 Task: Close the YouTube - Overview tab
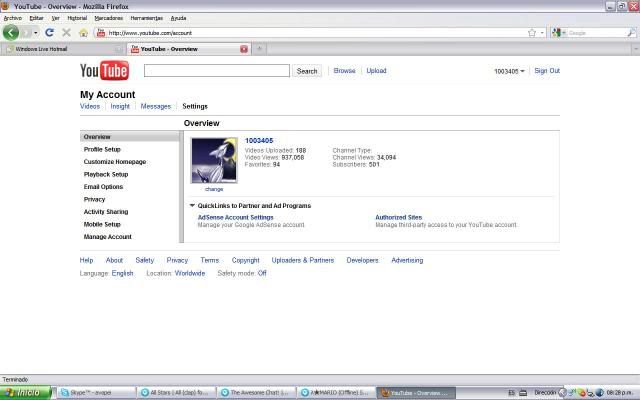click(x=244, y=48)
